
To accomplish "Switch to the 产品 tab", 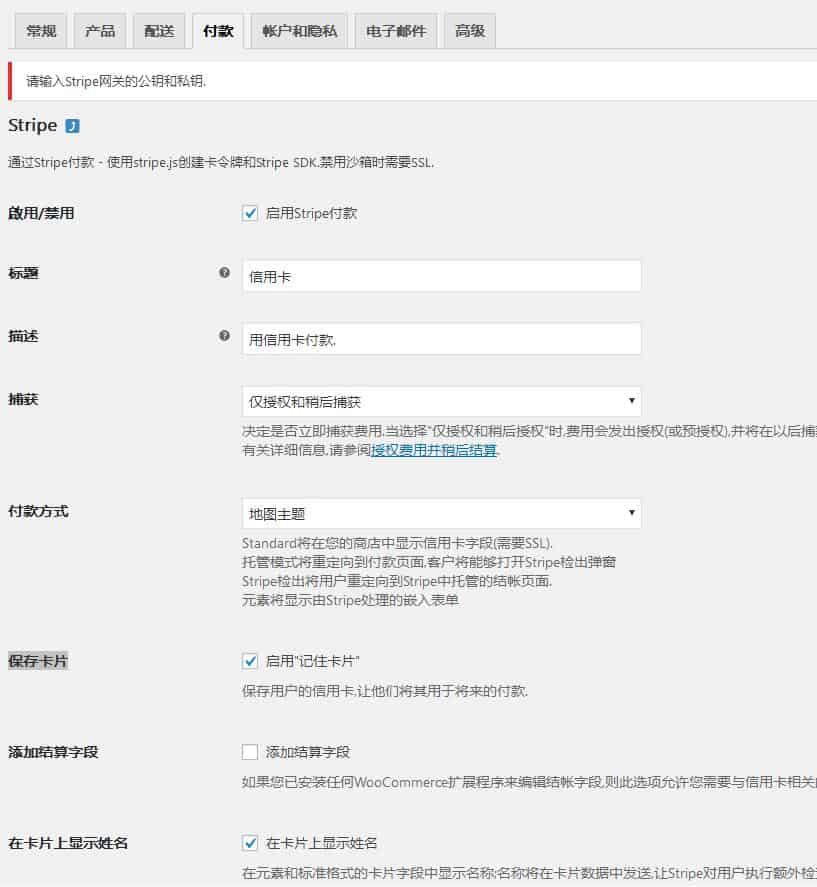I will point(100,31).
